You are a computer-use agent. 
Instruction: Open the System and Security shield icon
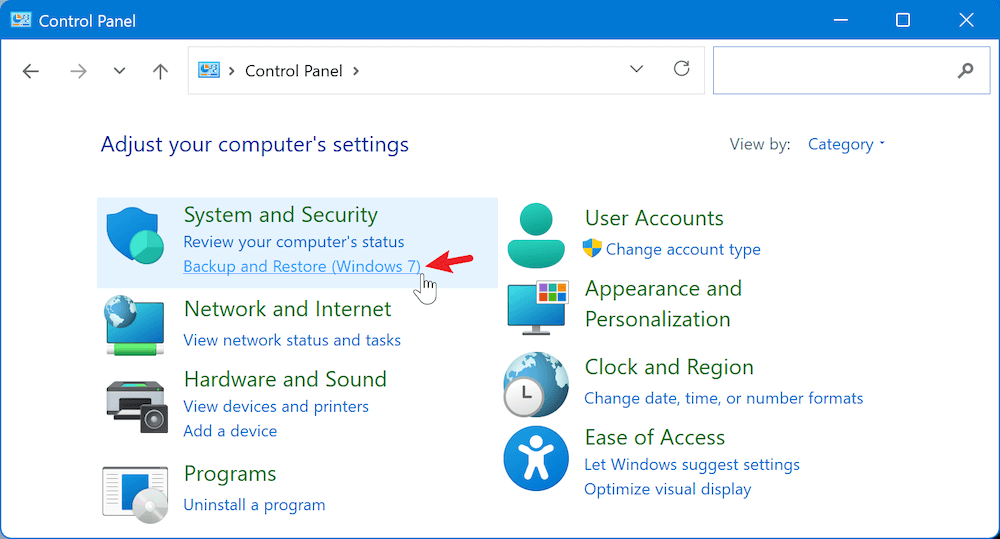coord(135,235)
